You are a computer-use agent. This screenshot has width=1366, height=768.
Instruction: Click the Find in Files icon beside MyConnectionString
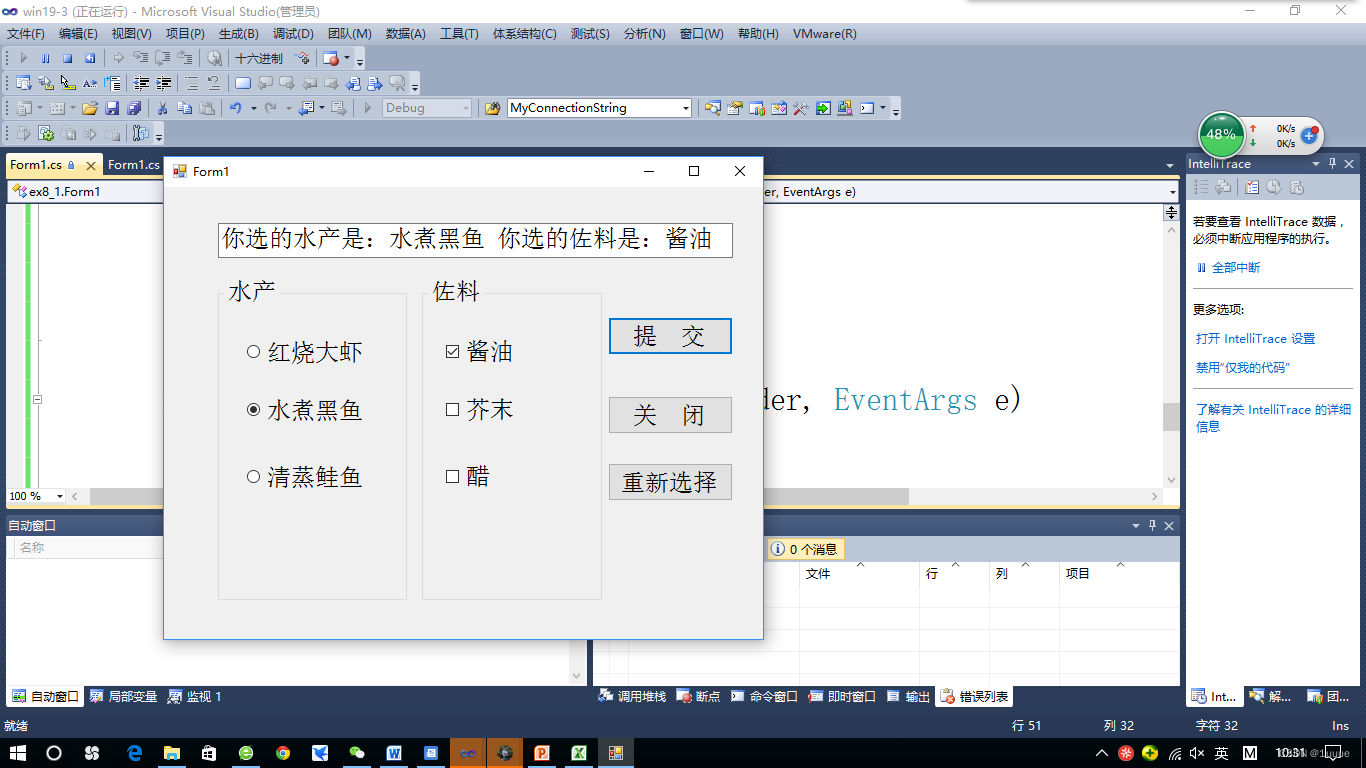point(493,108)
